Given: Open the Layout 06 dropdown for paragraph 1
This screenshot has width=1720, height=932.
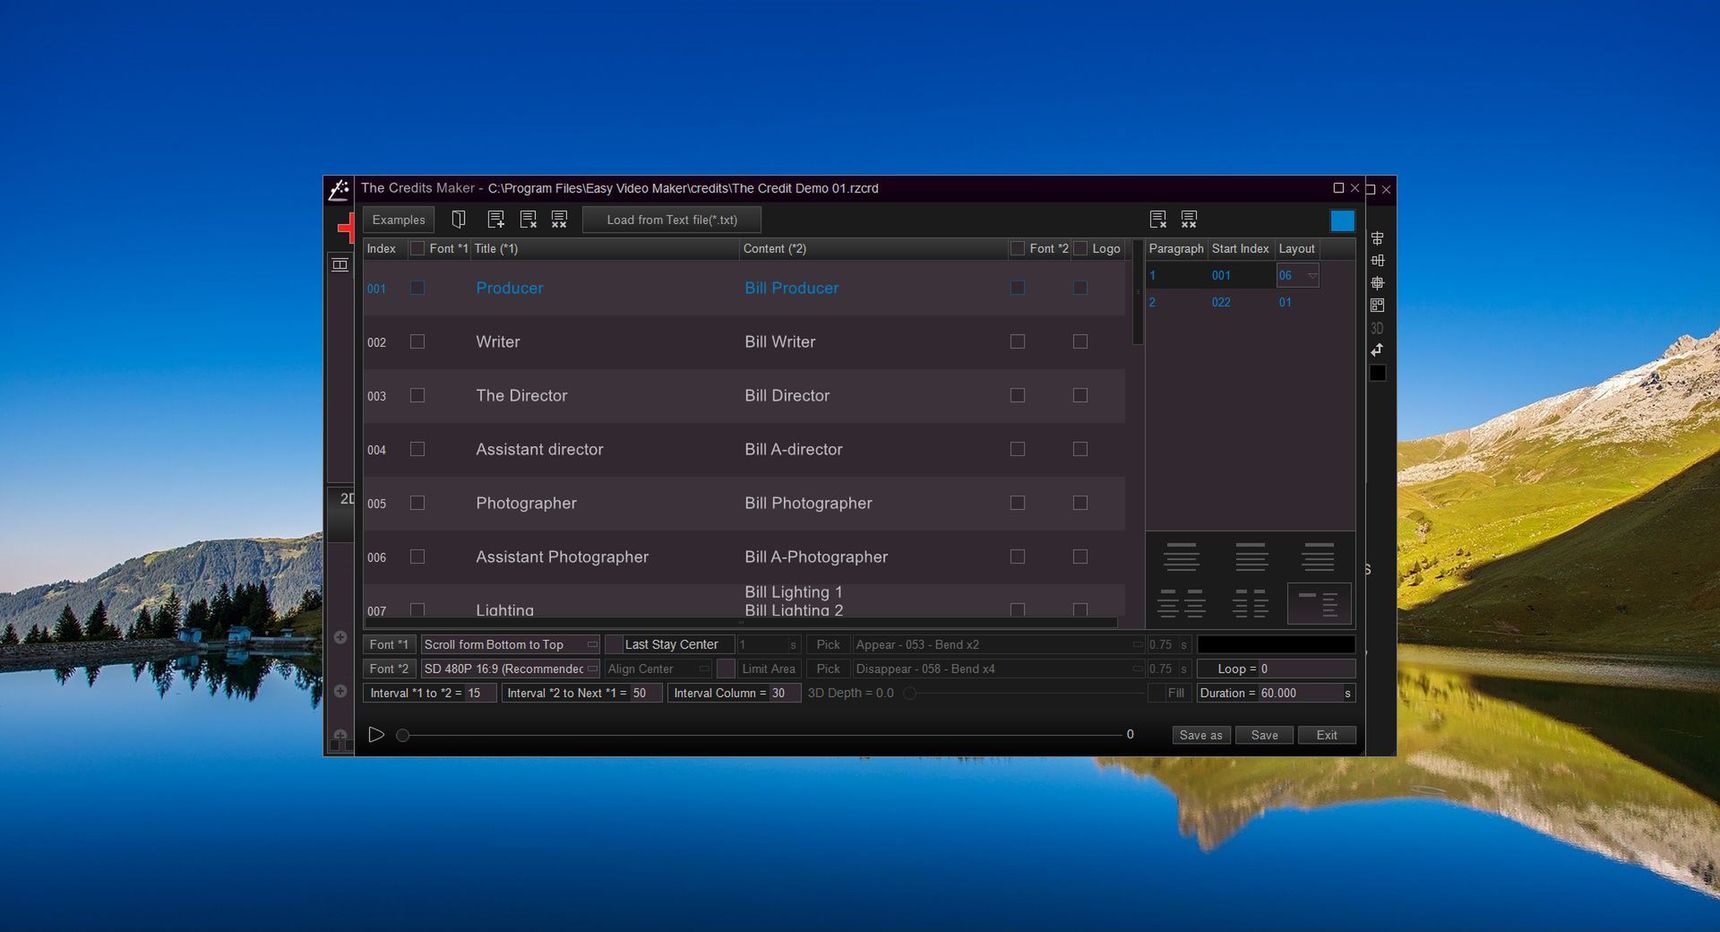Looking at the screenshot, I should pos(1298,275).
